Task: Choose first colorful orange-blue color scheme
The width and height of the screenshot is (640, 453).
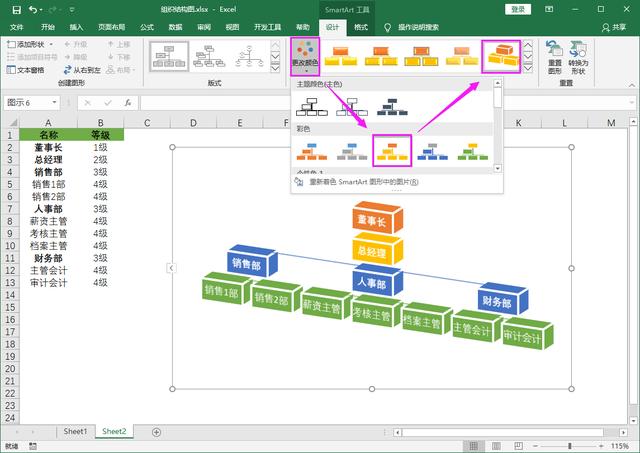Action: (311, 151)
